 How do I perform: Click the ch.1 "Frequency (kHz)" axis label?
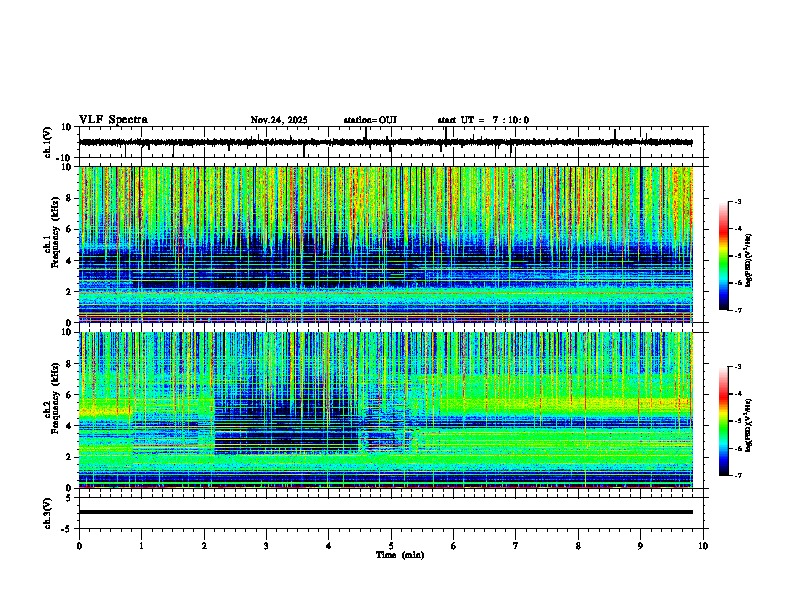click(55, 230)
